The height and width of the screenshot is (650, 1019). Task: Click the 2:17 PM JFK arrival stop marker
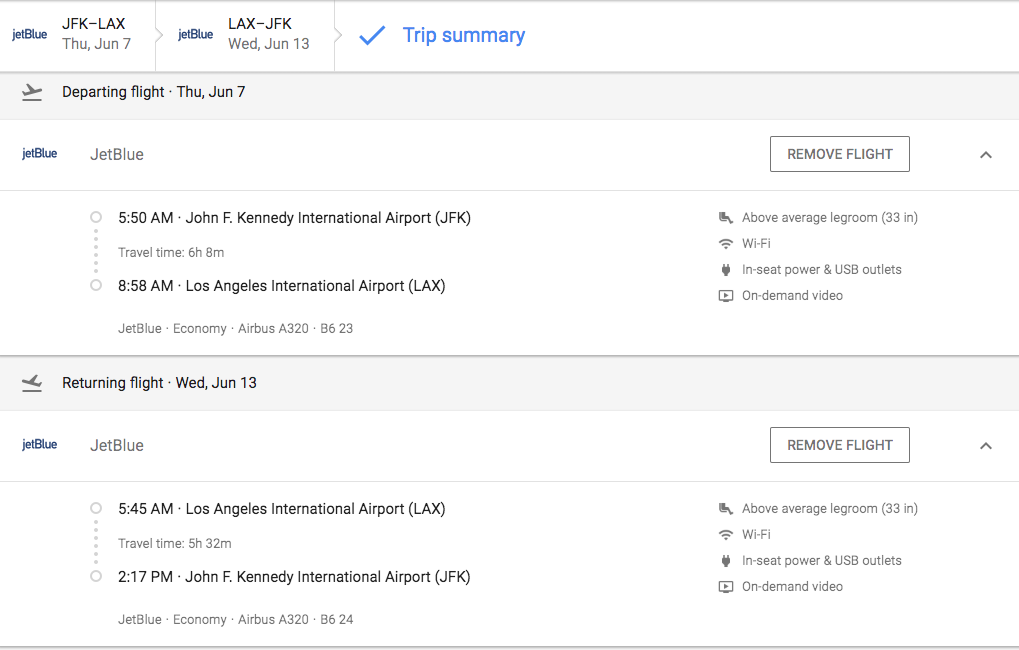click(96, 576)
